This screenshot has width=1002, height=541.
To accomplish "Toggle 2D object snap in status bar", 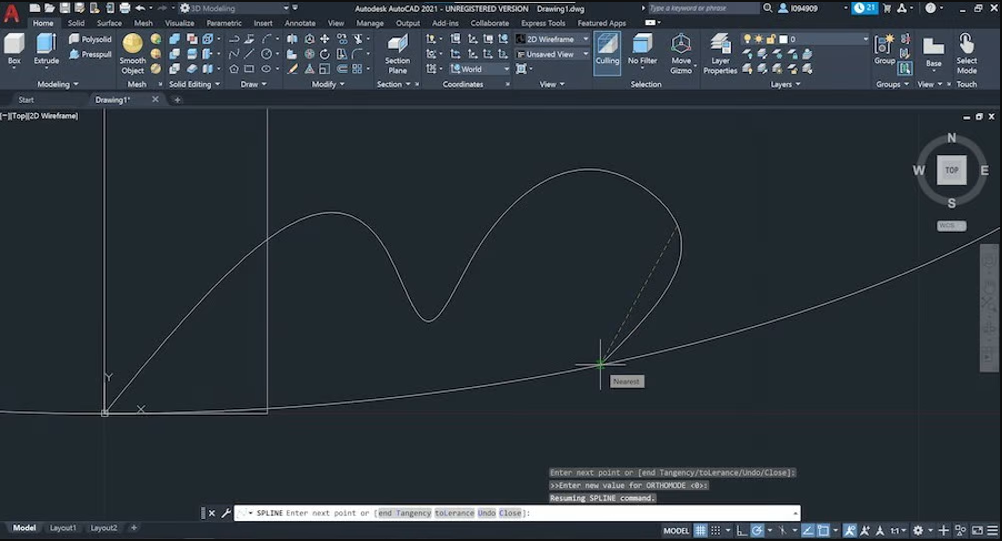I will [x=823, y=530].
